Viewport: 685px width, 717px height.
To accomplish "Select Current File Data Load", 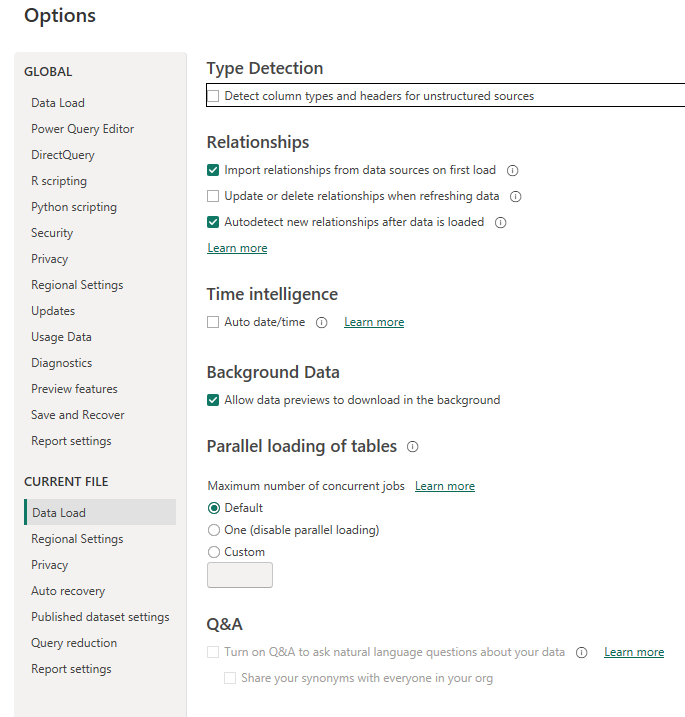I will tap(100, 512).
